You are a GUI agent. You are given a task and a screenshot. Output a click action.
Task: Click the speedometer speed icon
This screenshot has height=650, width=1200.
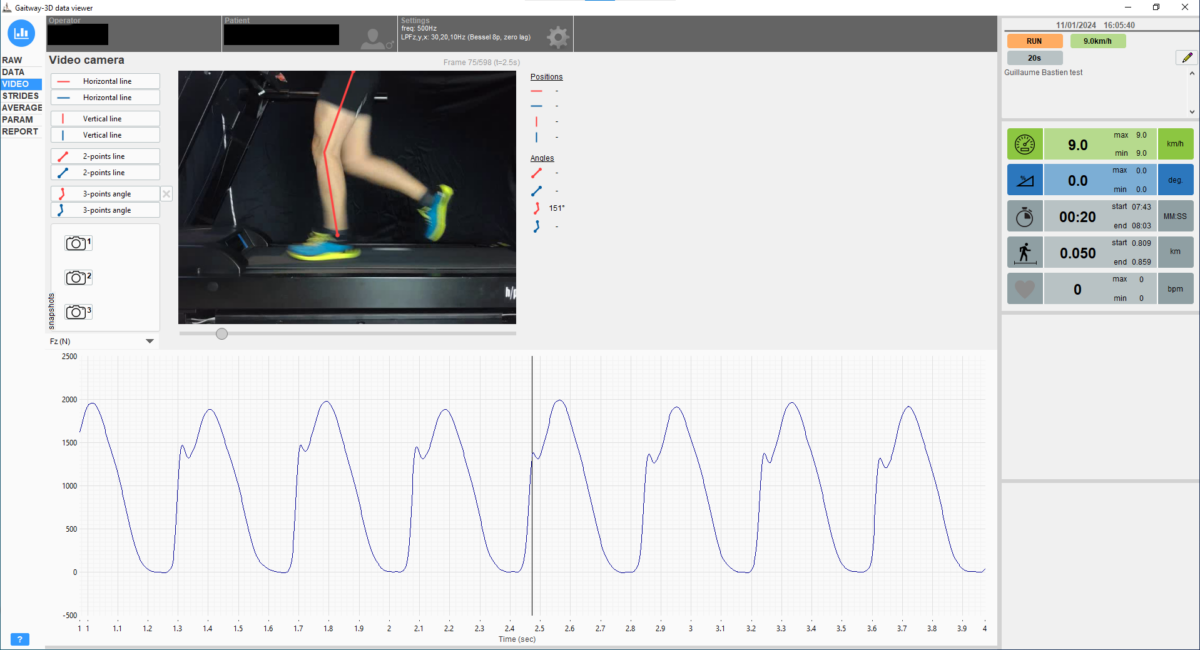tap(1025, 145)
